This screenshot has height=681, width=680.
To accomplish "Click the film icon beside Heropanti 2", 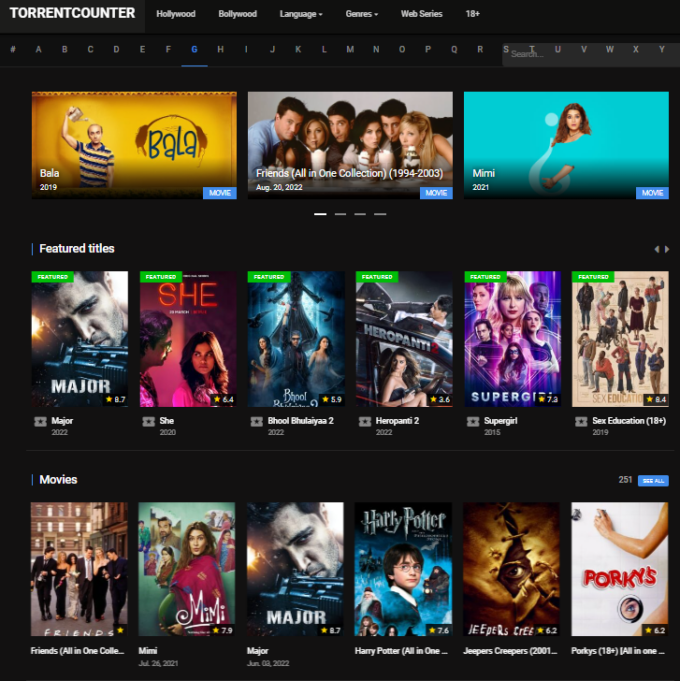I will click(365, 421).
